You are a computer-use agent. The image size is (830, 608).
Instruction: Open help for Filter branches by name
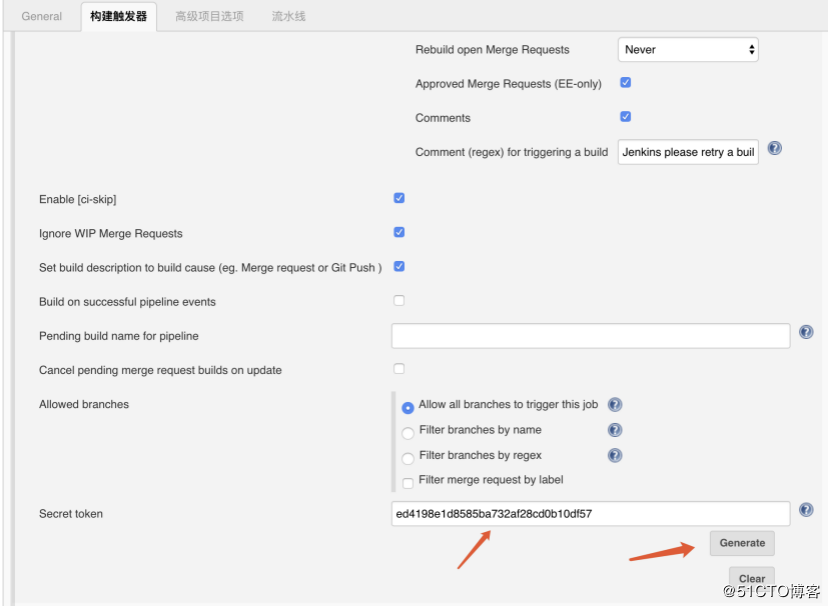click(x=615, y=430)
